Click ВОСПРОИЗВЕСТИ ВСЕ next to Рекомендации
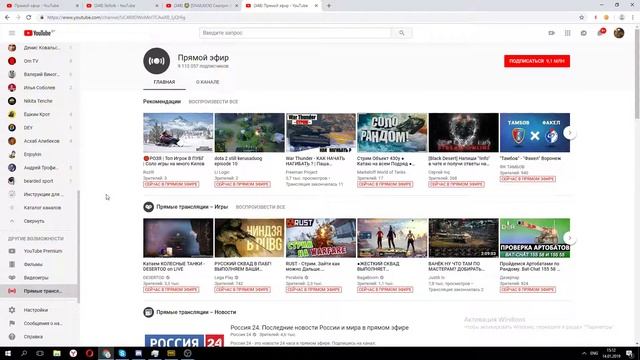This screenshot has height=360, width=640. pyautogui.click(x=213, y=102)
